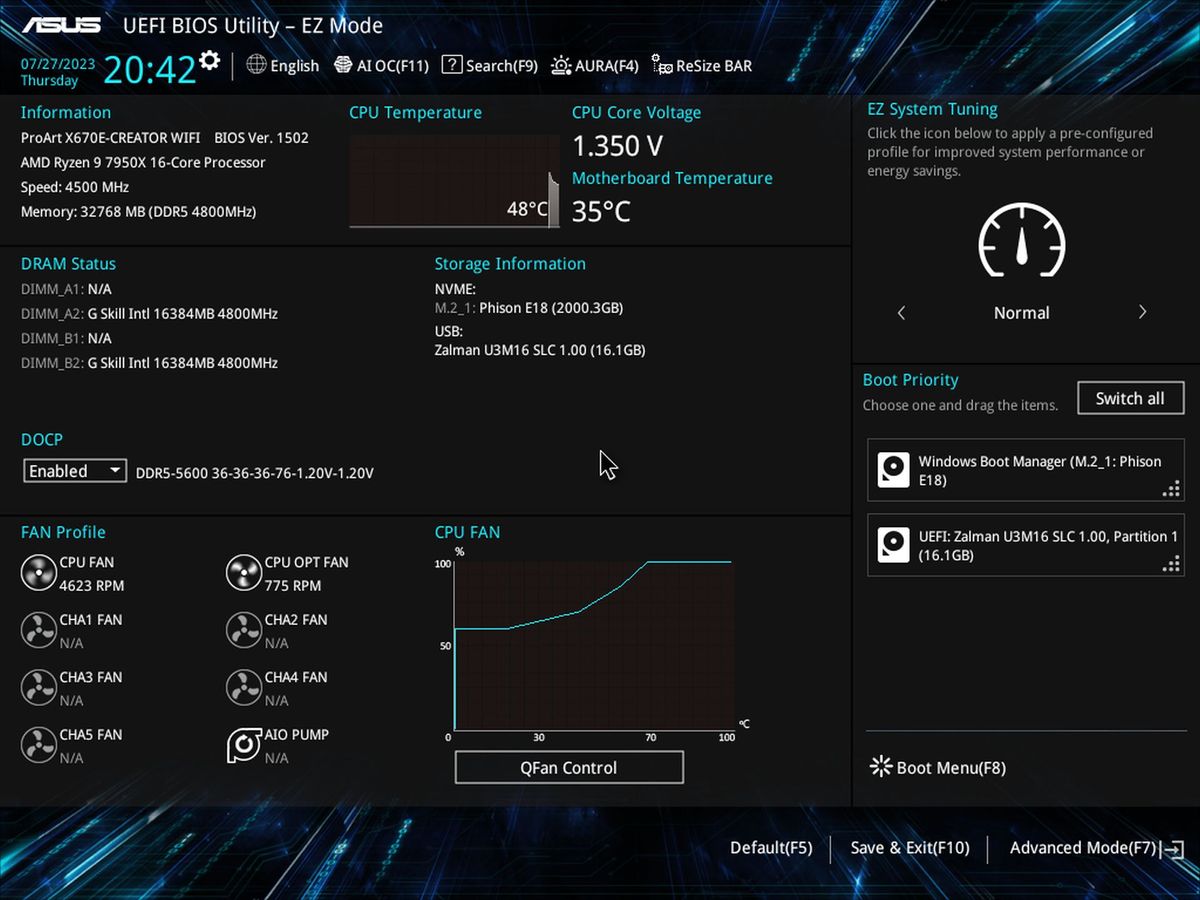Click the AMD Ryzen 9 7950X processor text
The image size is (1200, 900).
point(143,162)
